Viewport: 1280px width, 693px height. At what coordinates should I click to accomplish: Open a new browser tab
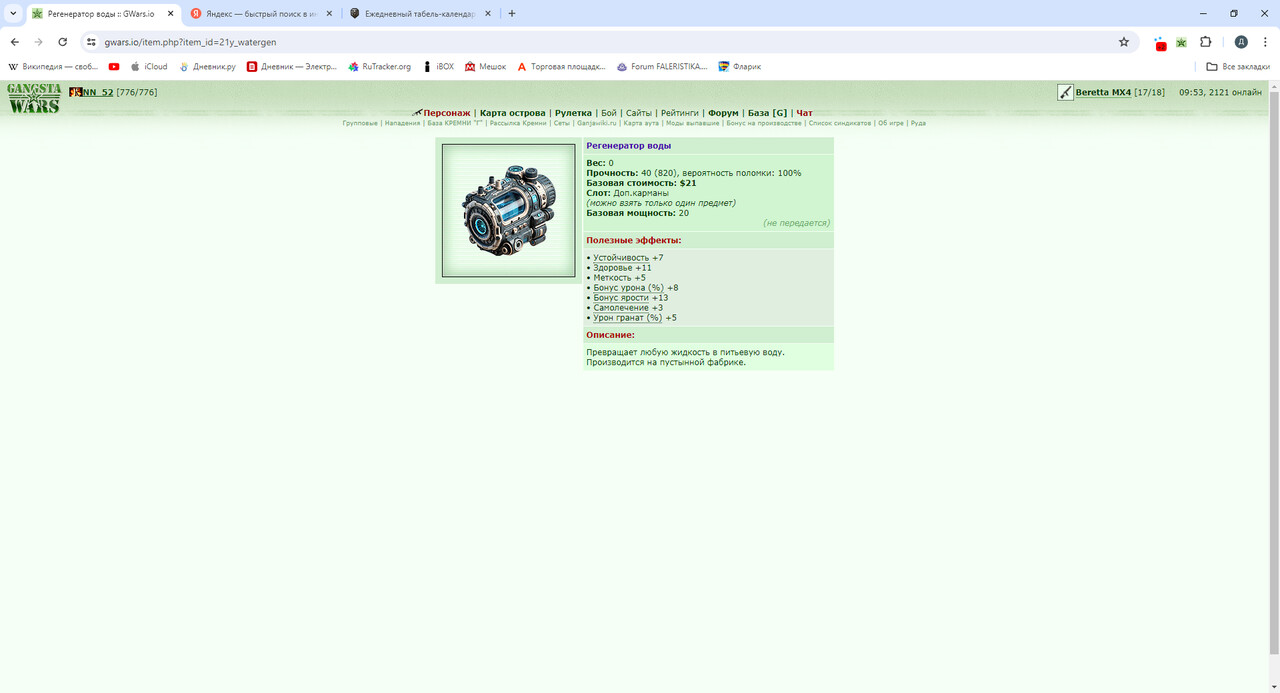click(512, 14)
